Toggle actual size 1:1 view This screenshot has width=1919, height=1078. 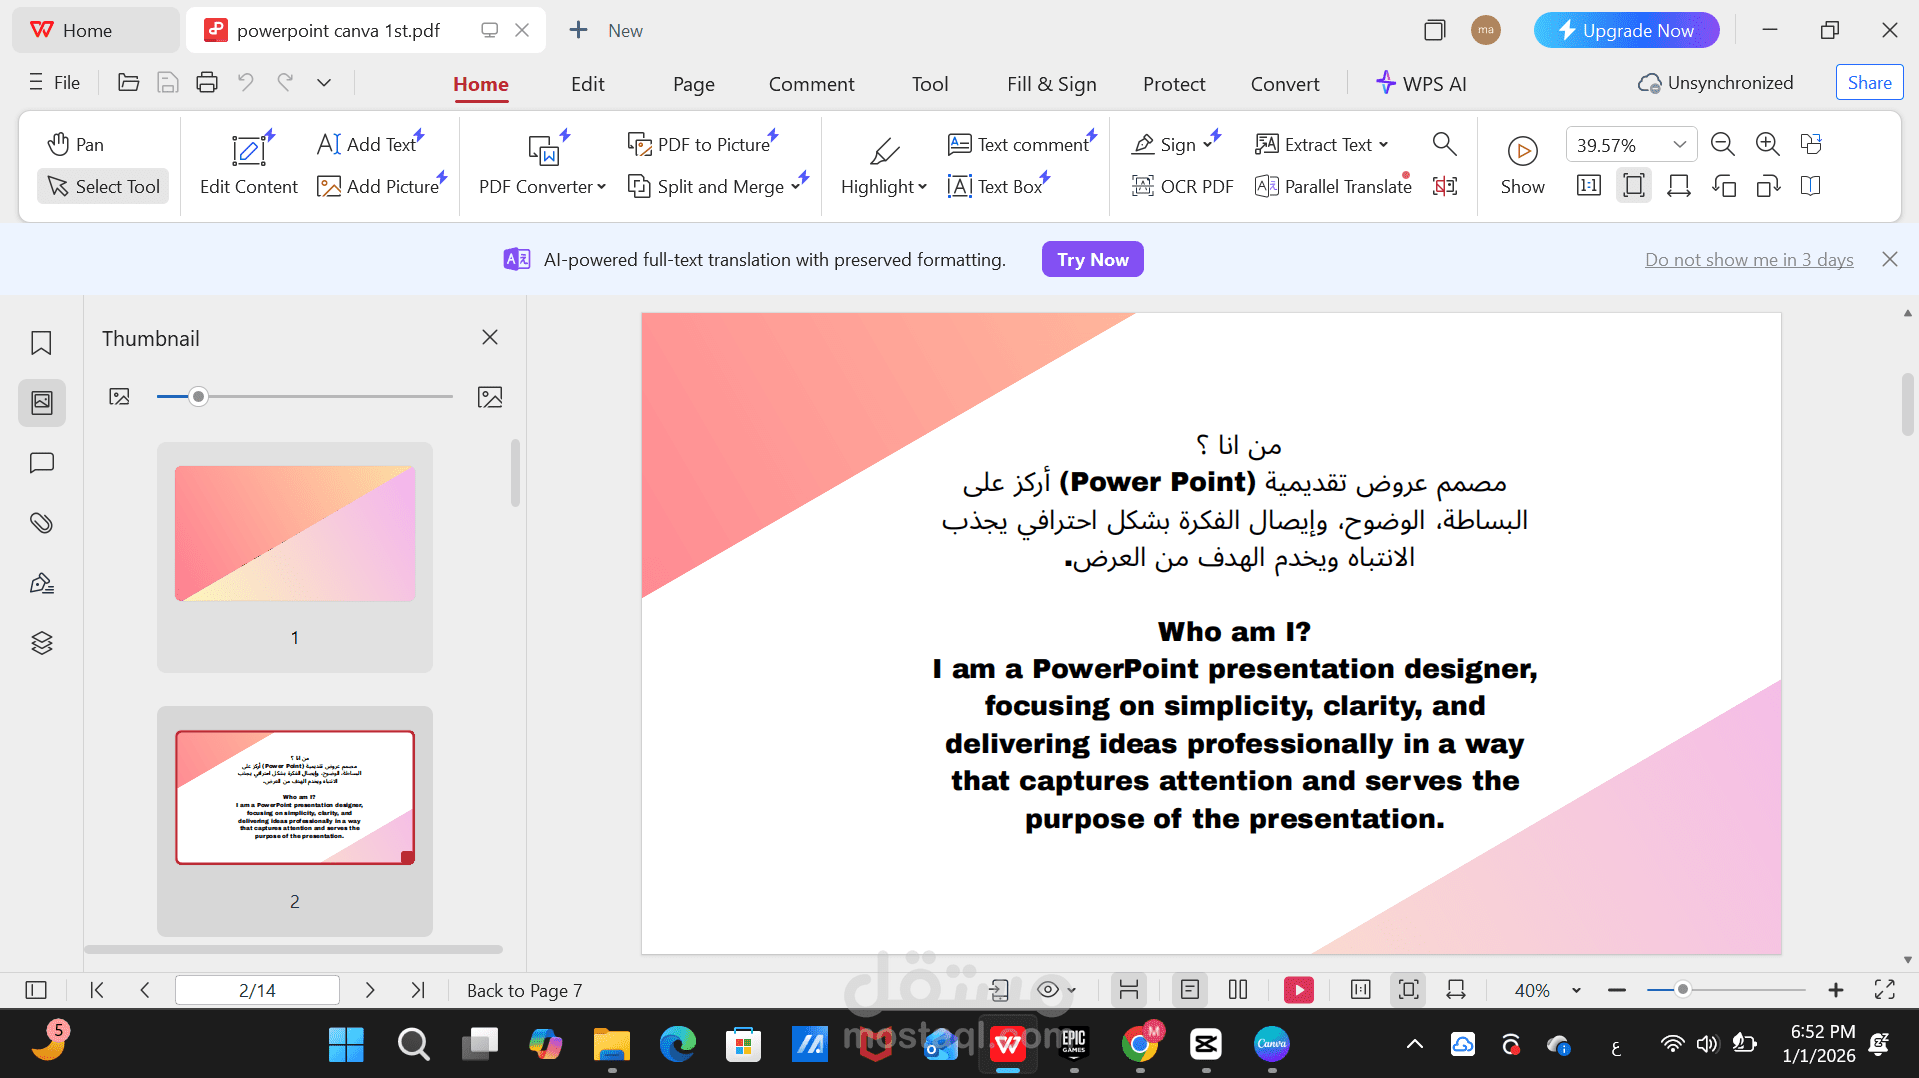pyautogui.click(x=1588, y=185)
